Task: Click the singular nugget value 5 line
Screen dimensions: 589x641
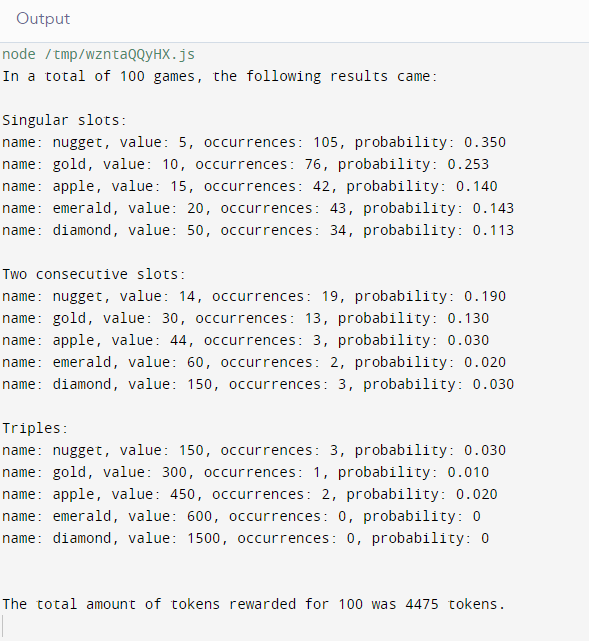Action: point(254,143)
